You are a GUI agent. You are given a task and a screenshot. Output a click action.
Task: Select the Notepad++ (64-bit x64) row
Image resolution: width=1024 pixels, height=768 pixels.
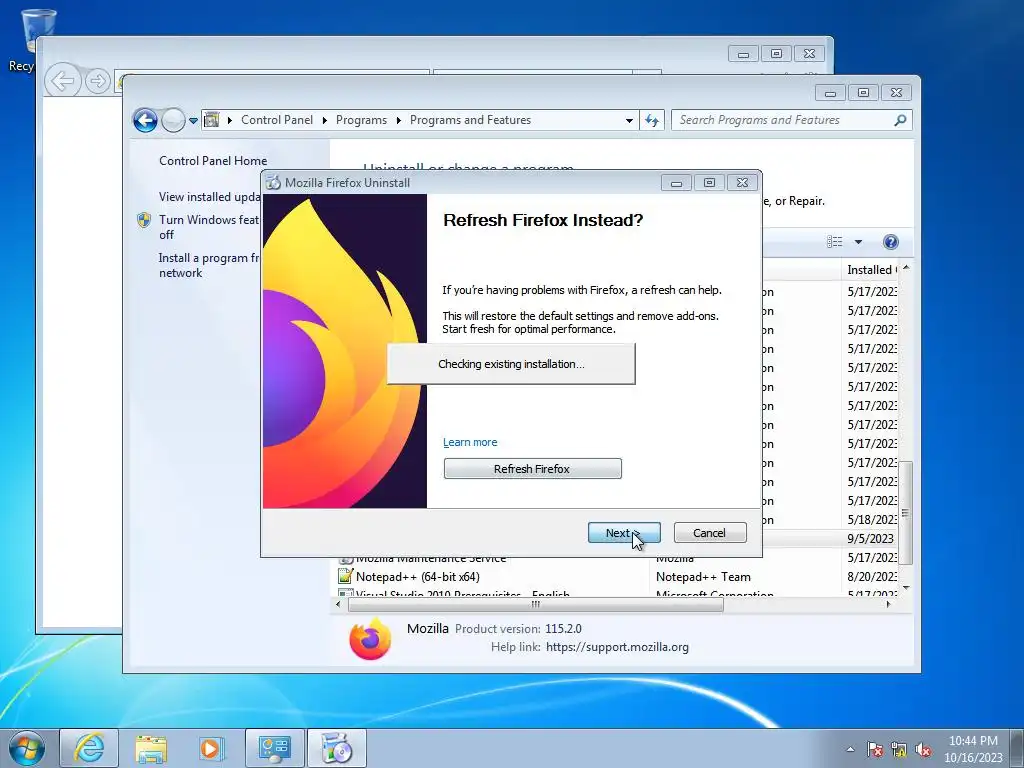point(617,577)
